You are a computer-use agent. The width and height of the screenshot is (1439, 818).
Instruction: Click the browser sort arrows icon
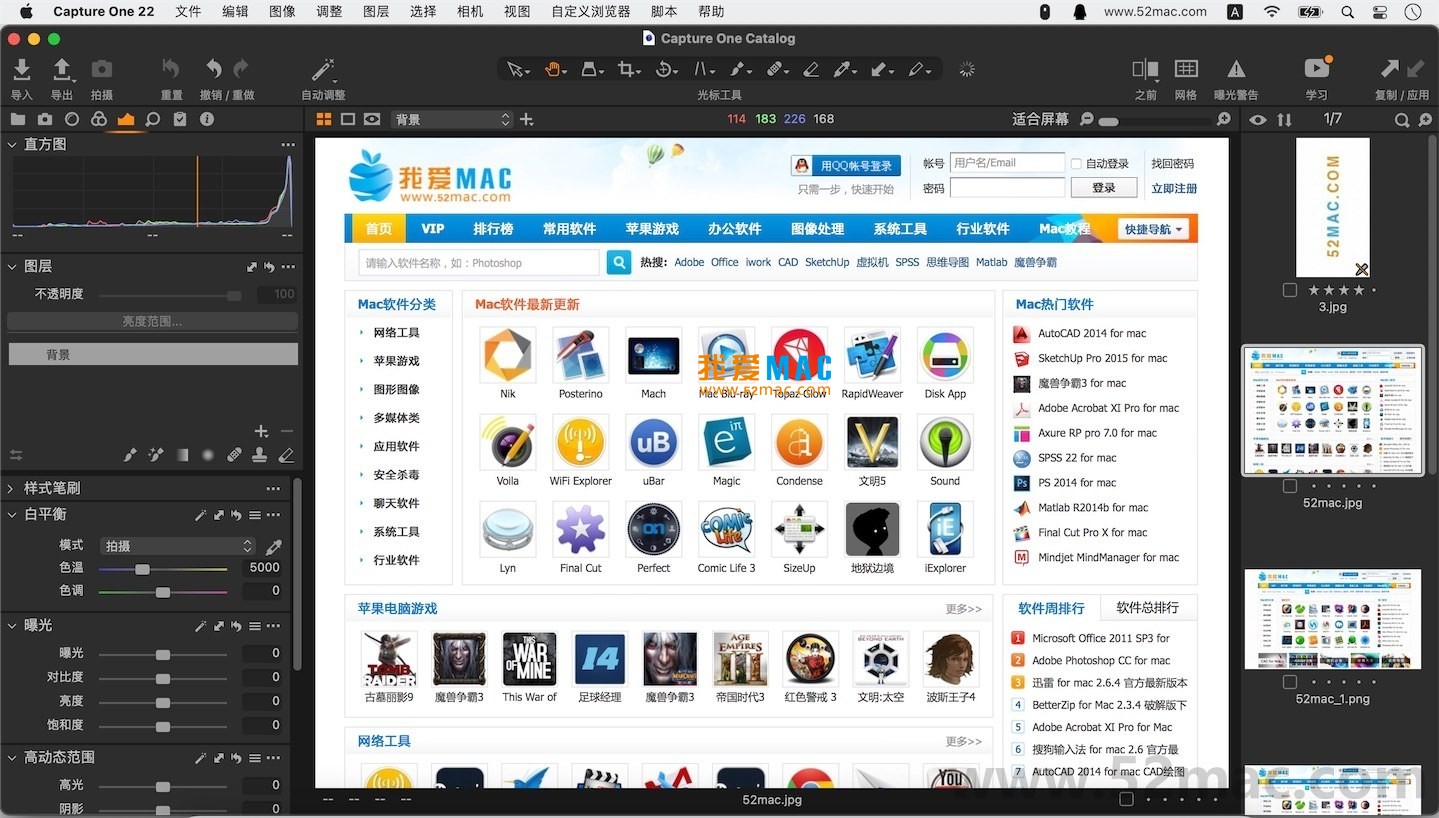[1284, 119]
